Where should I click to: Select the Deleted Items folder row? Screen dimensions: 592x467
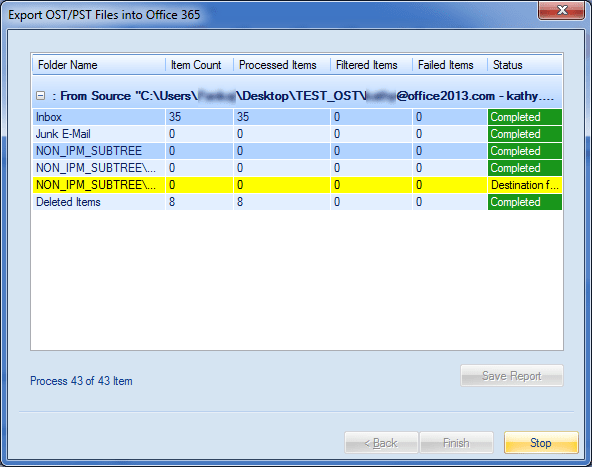297,202
